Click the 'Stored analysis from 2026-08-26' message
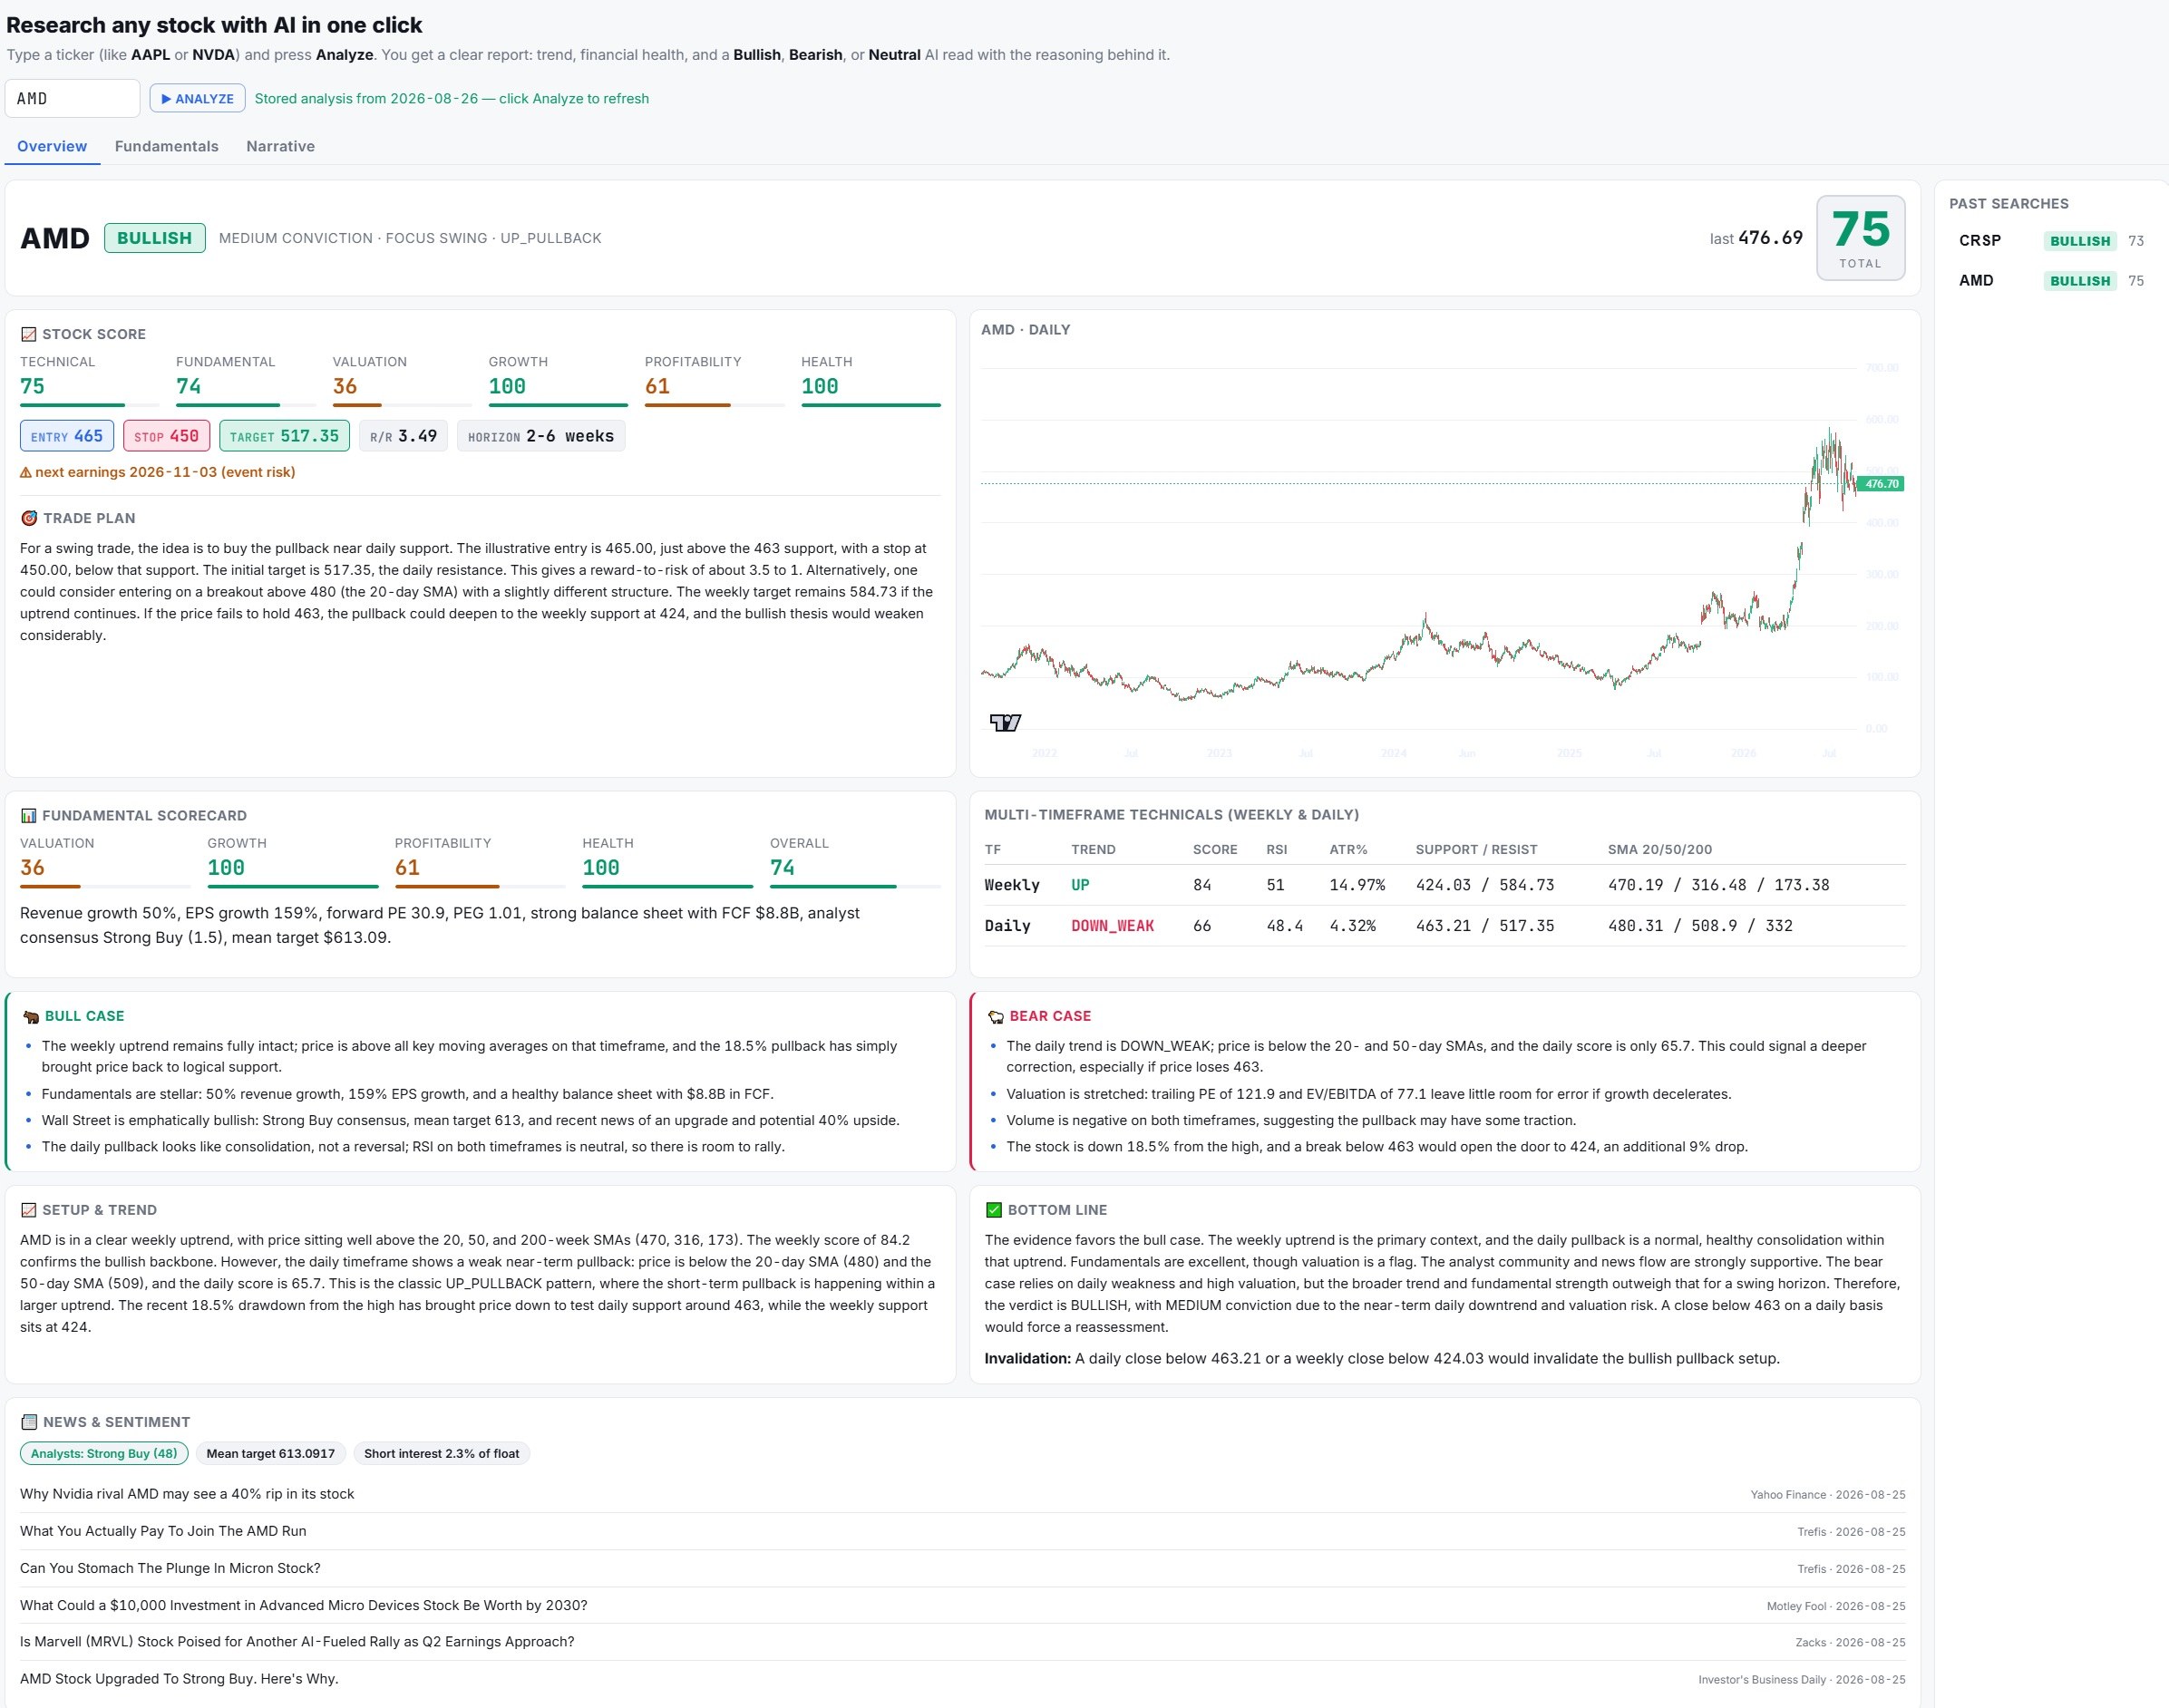Image resolution: width=2169 pixels, height=1708 pixels. pyautogui.click(x=451, y=98)
